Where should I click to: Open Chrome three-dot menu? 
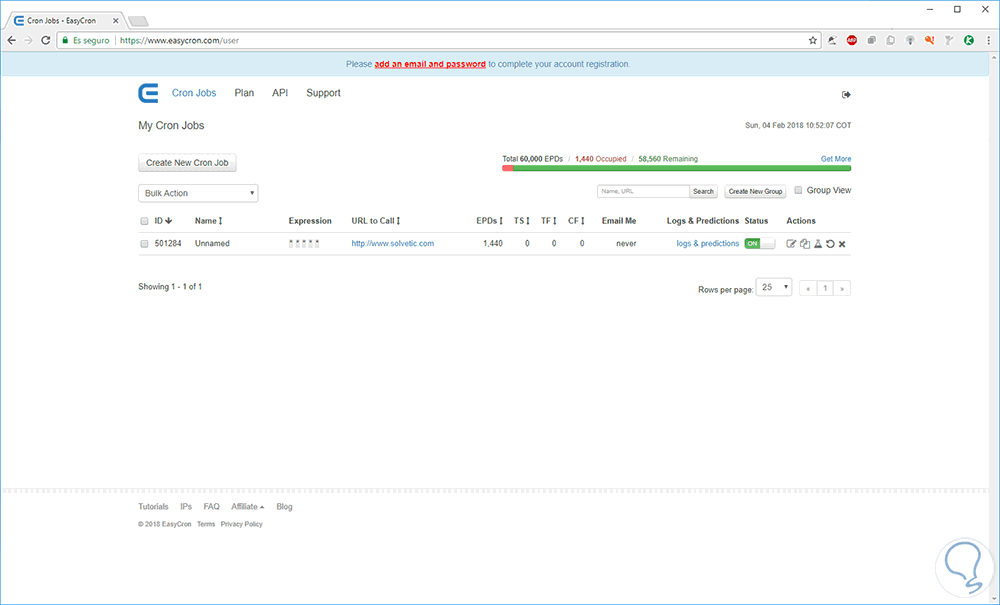pos(989,40)
